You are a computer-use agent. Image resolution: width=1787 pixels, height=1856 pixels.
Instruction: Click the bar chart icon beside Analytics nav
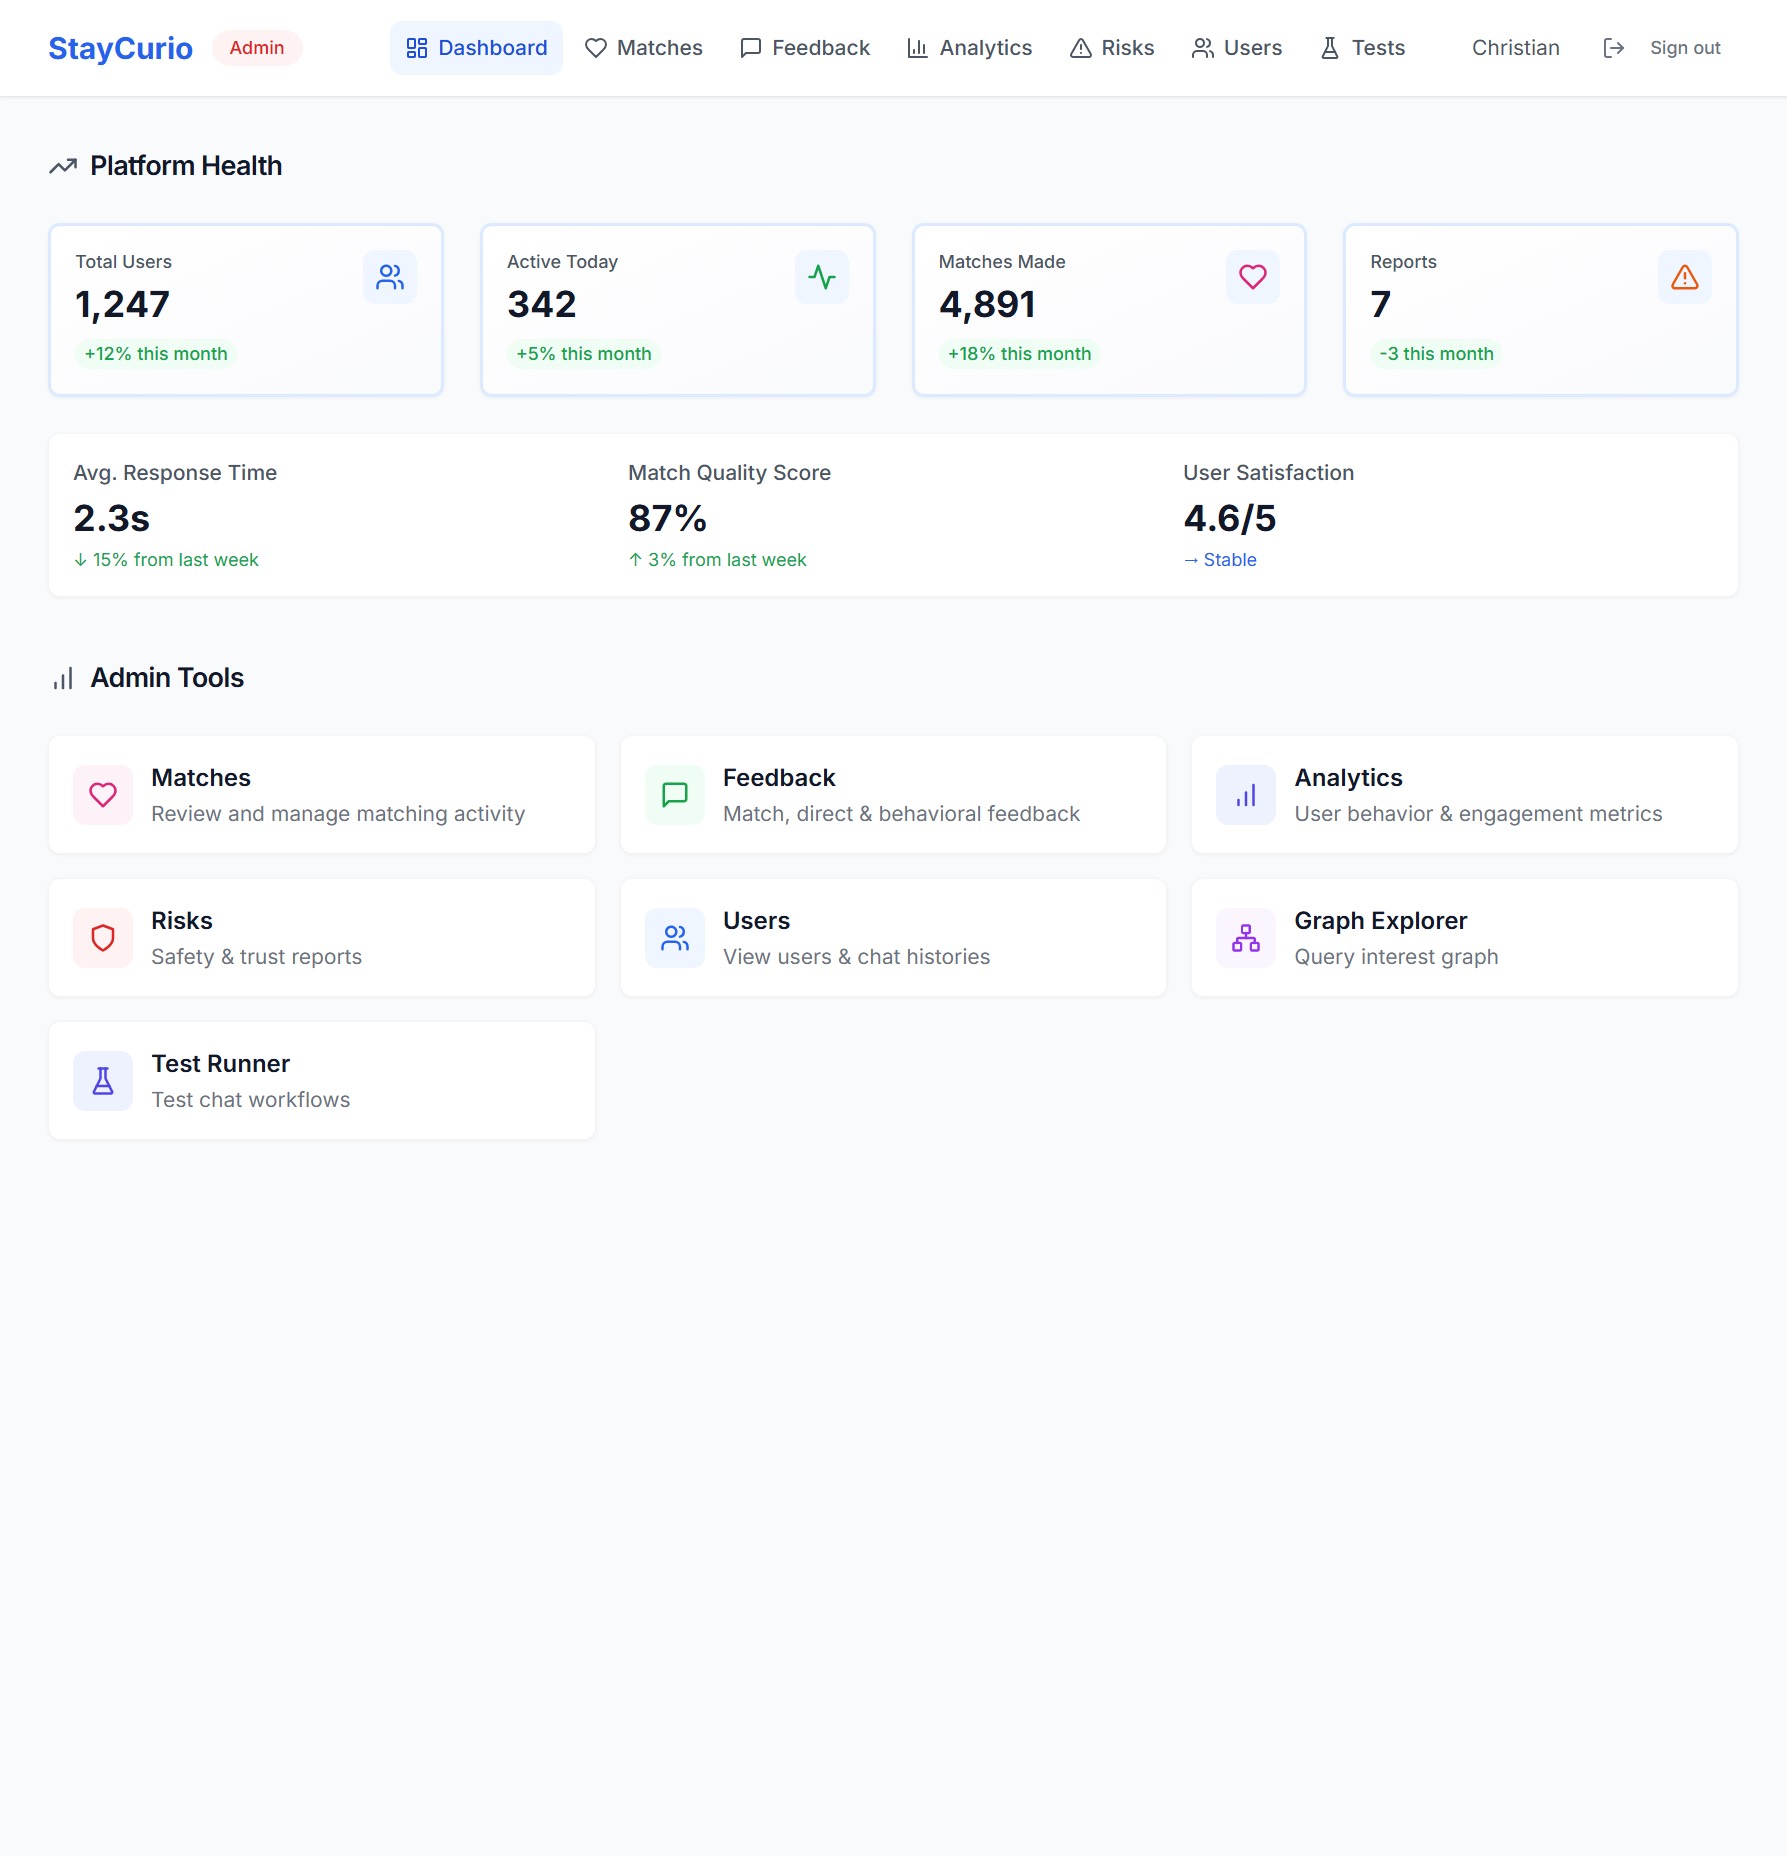pos(917,48)
